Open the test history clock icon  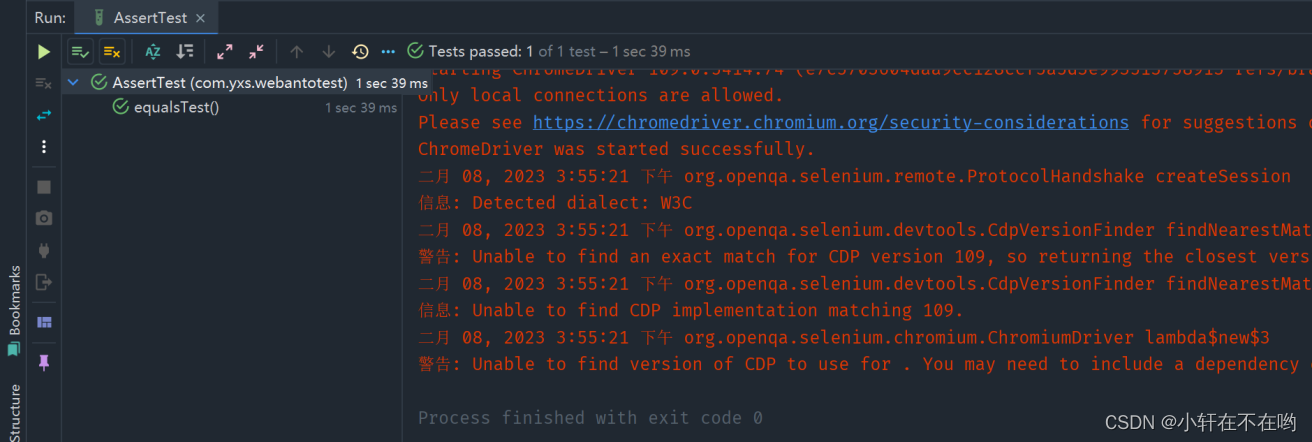pyautogui.click(x=360, y=51)
